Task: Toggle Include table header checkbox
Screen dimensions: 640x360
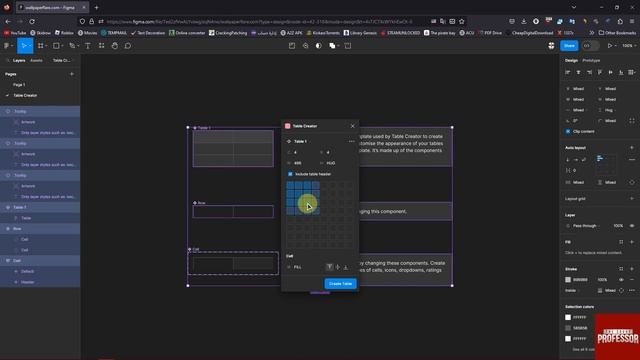Action: [x=290, y=174]
